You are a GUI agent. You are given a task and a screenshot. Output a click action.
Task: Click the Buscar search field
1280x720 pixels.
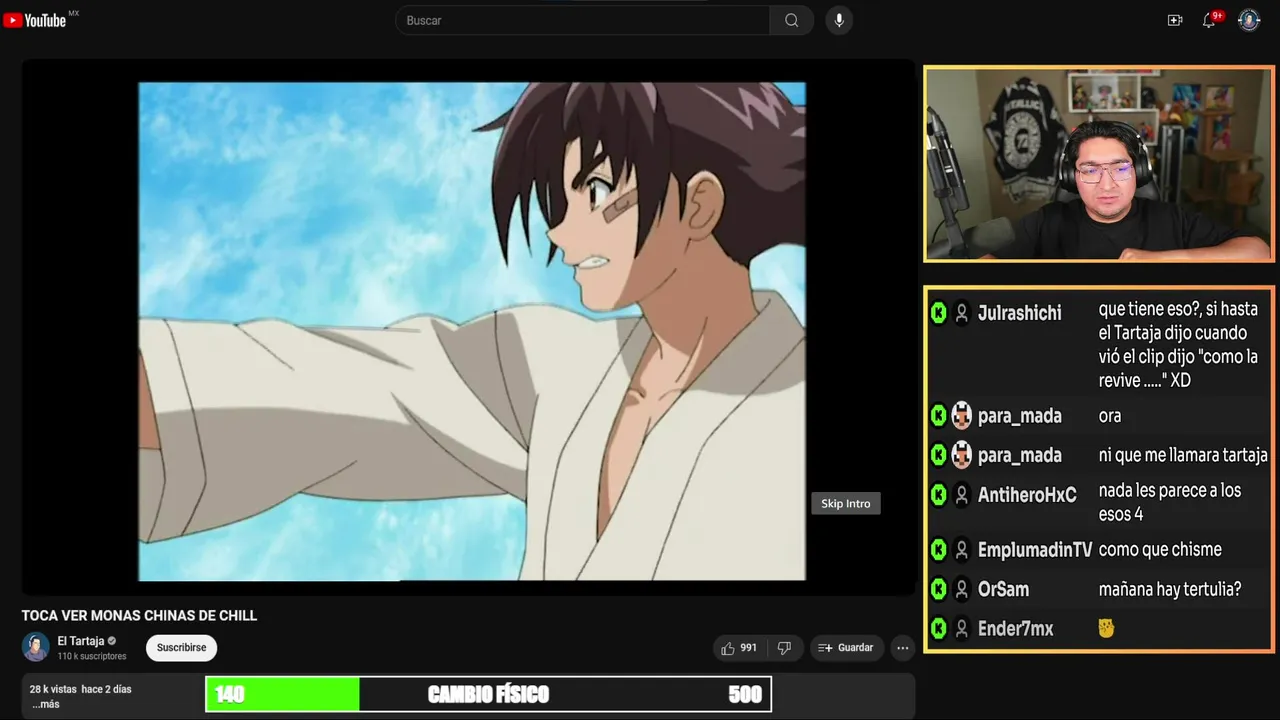click(x=583, y=20)
